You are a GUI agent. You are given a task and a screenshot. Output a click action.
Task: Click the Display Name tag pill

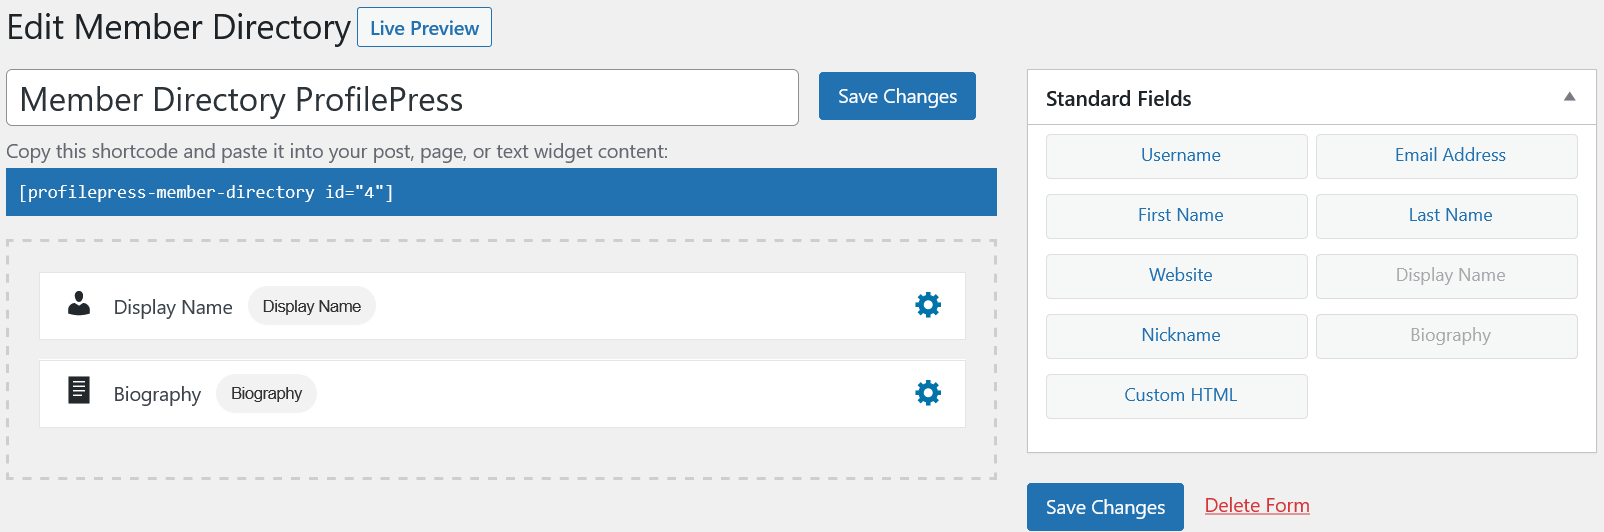(x=311, y=306)
